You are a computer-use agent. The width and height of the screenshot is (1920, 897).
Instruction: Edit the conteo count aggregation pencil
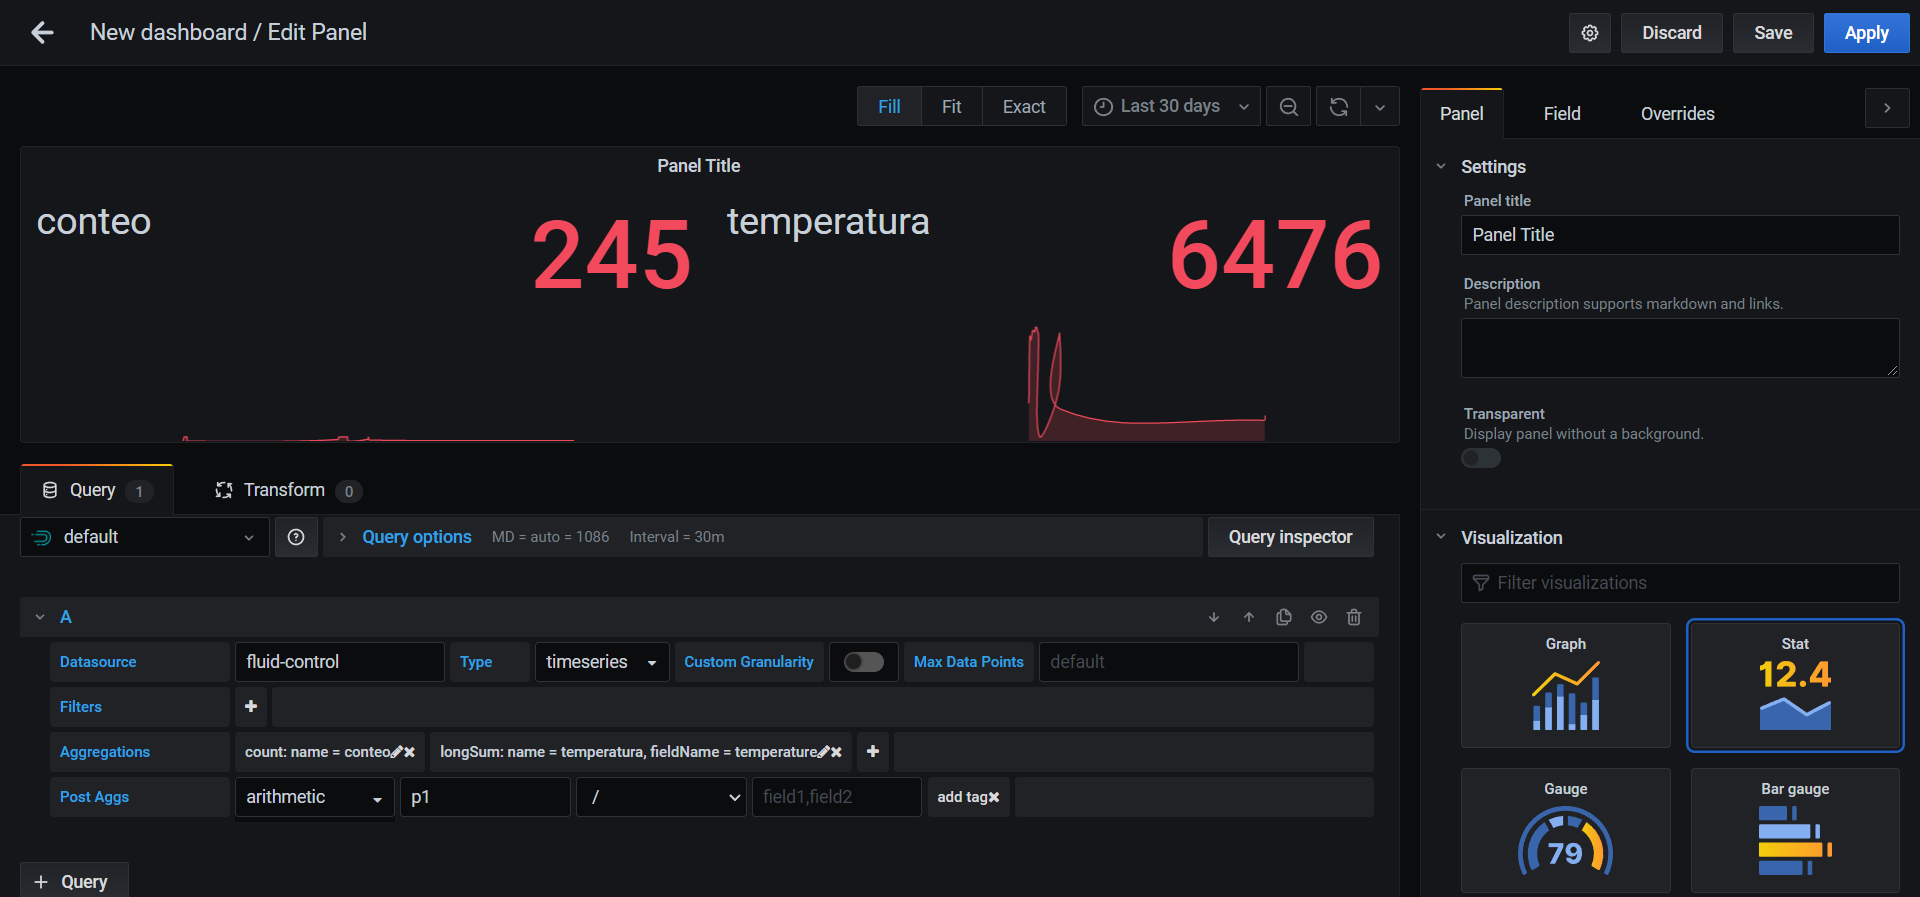pyautogui.click(x=397, y=752)
